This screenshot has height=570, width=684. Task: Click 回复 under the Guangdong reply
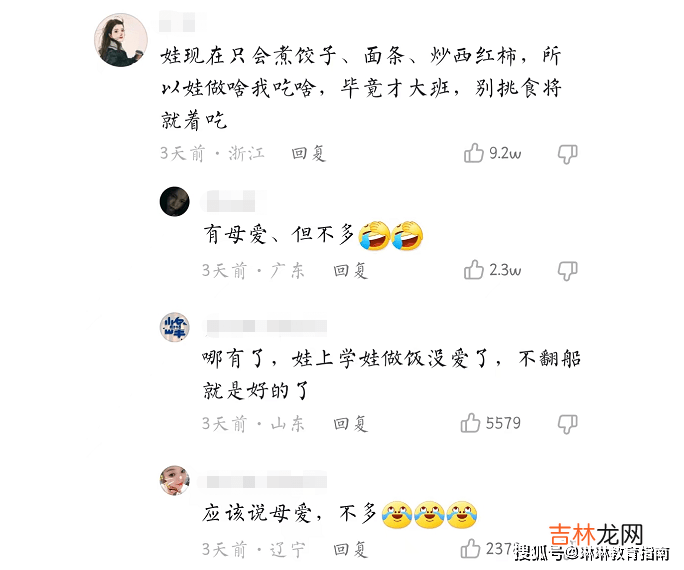click(351, 270)
